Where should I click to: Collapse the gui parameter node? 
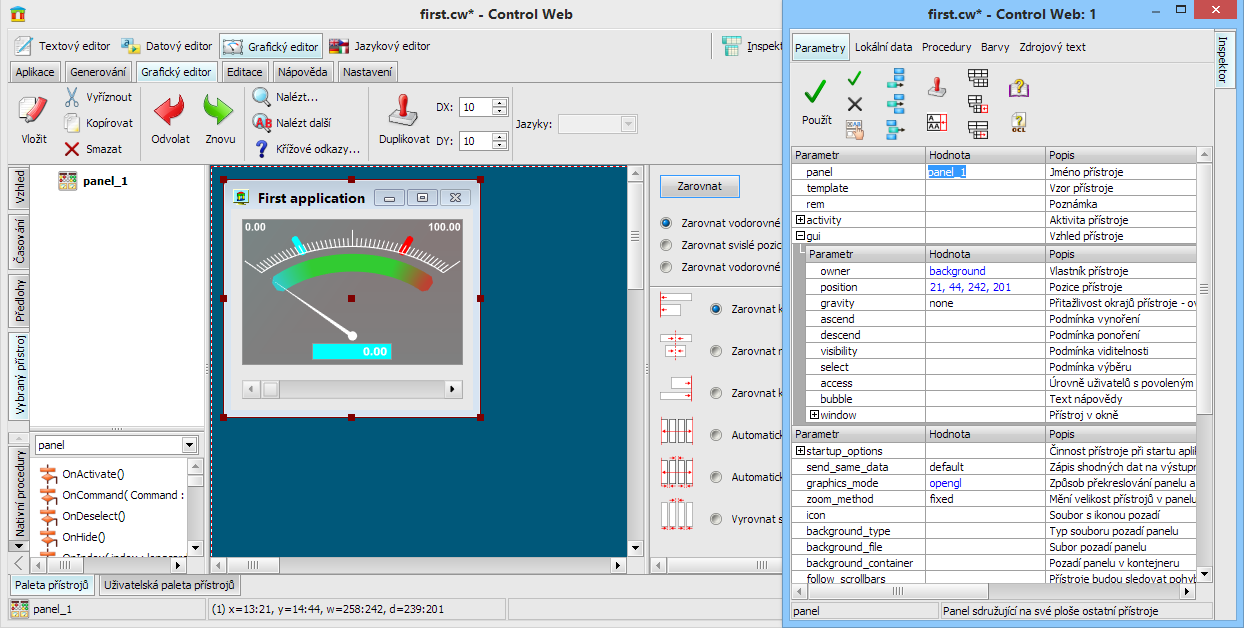[800, 236]
